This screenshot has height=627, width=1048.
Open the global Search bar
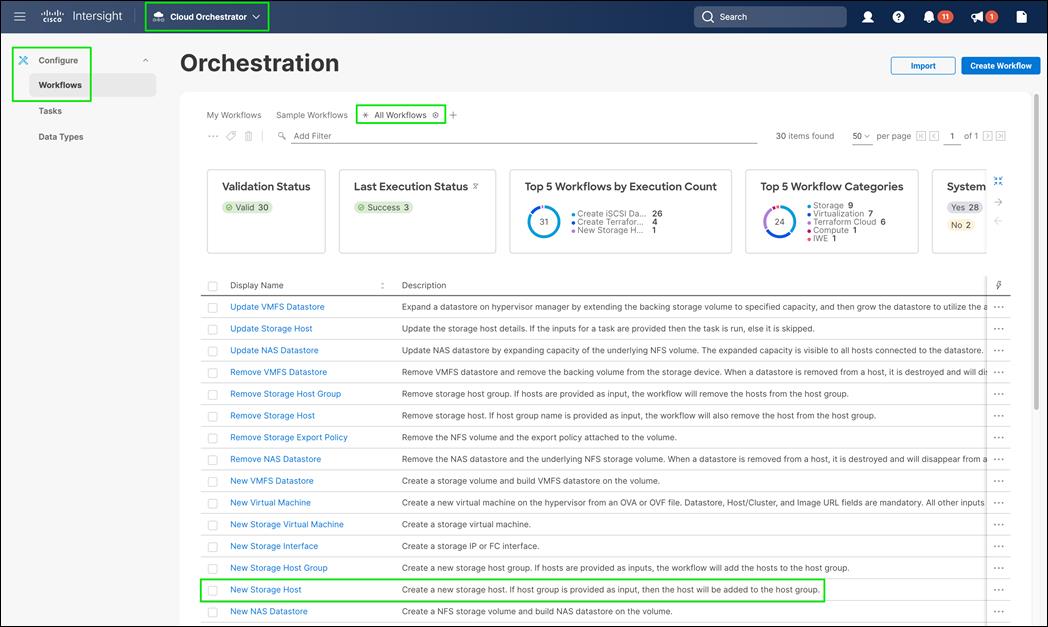click(x=769, y=16)
